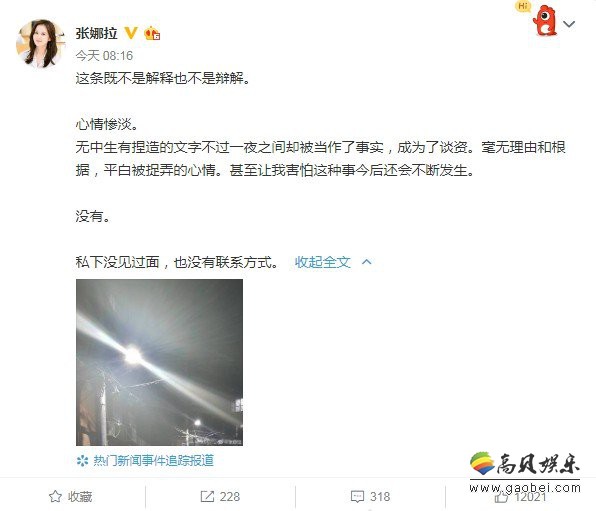Click the red mascot Hi icon
The height and width of the screenshot is (511, 596).
click(x=540, y=19)
